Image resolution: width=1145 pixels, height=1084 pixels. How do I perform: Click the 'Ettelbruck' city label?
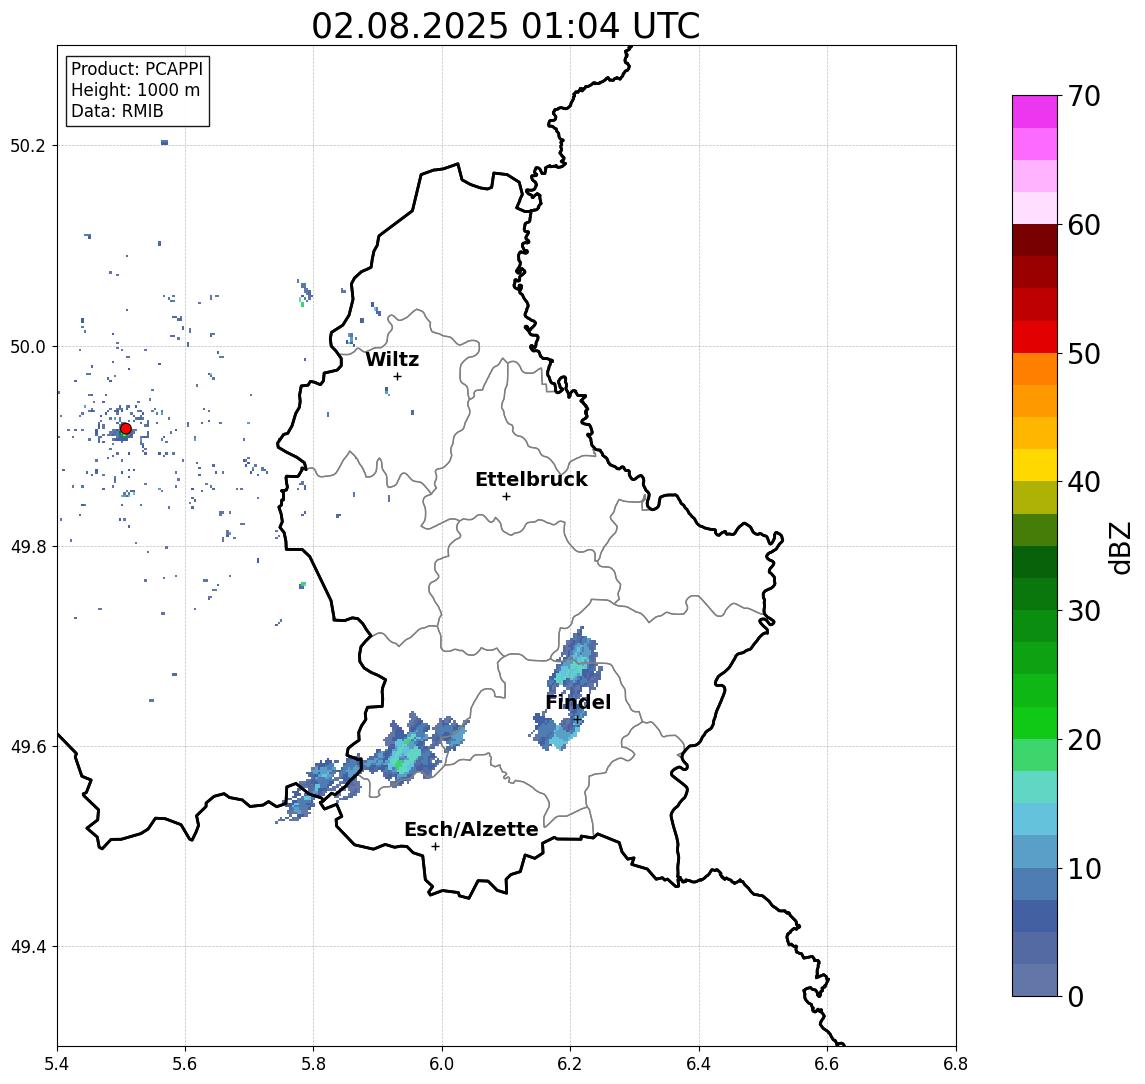[x=531, y=479]
